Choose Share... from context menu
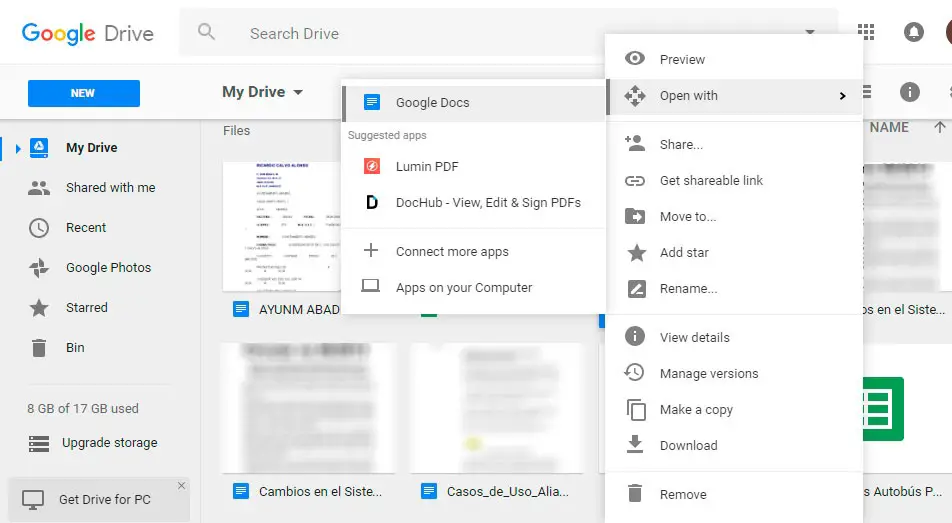Viewport: 952px width, 523px height. pos(733,145)
